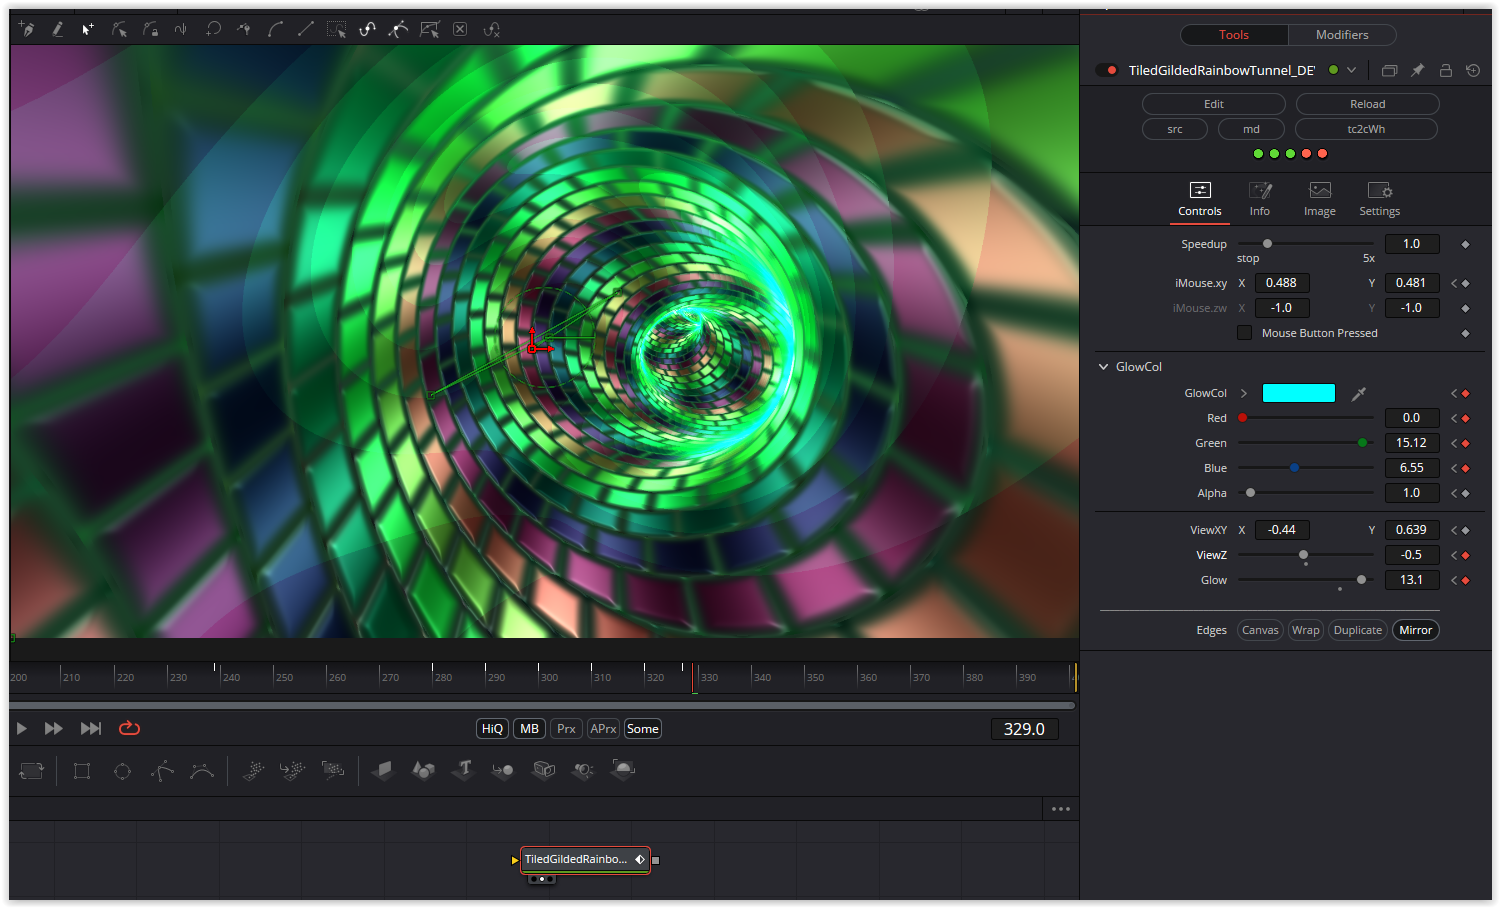Add the pEmitter particle tool

[x=253, y=770]
